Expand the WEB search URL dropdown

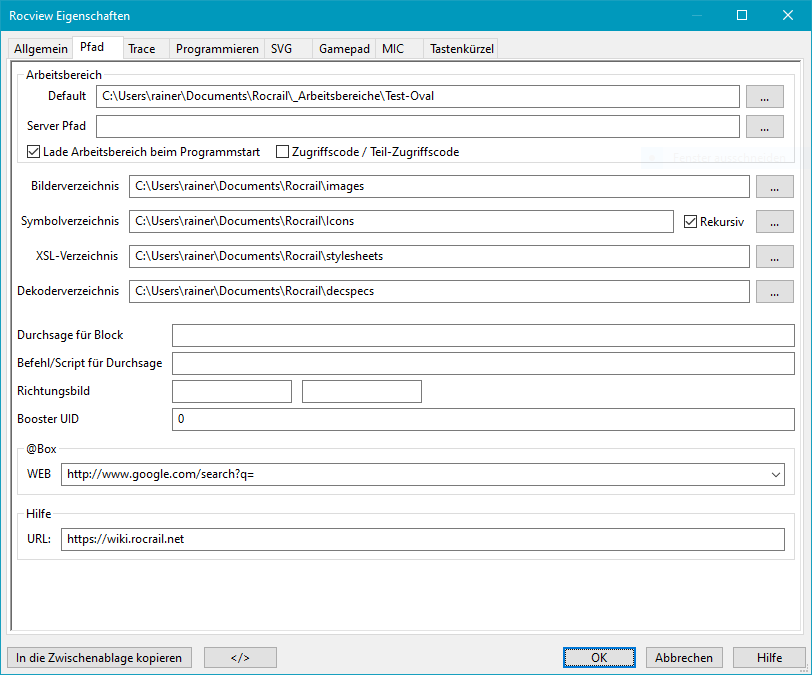click(x=776, y=475)
